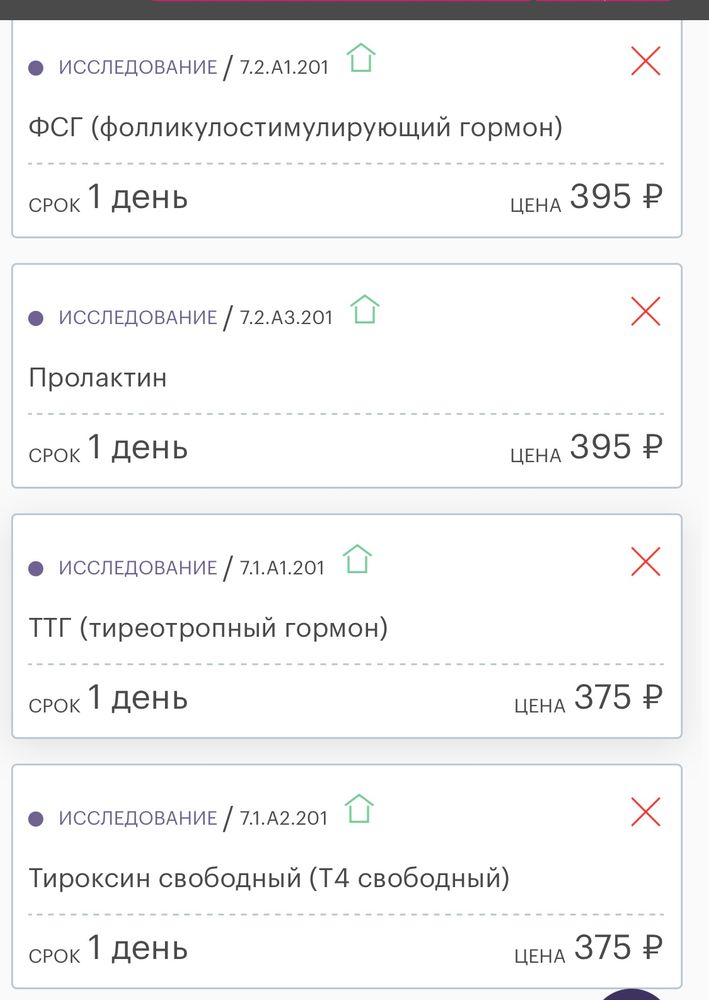Remove ТТГ via the red X icon

[x=645, y=562]
